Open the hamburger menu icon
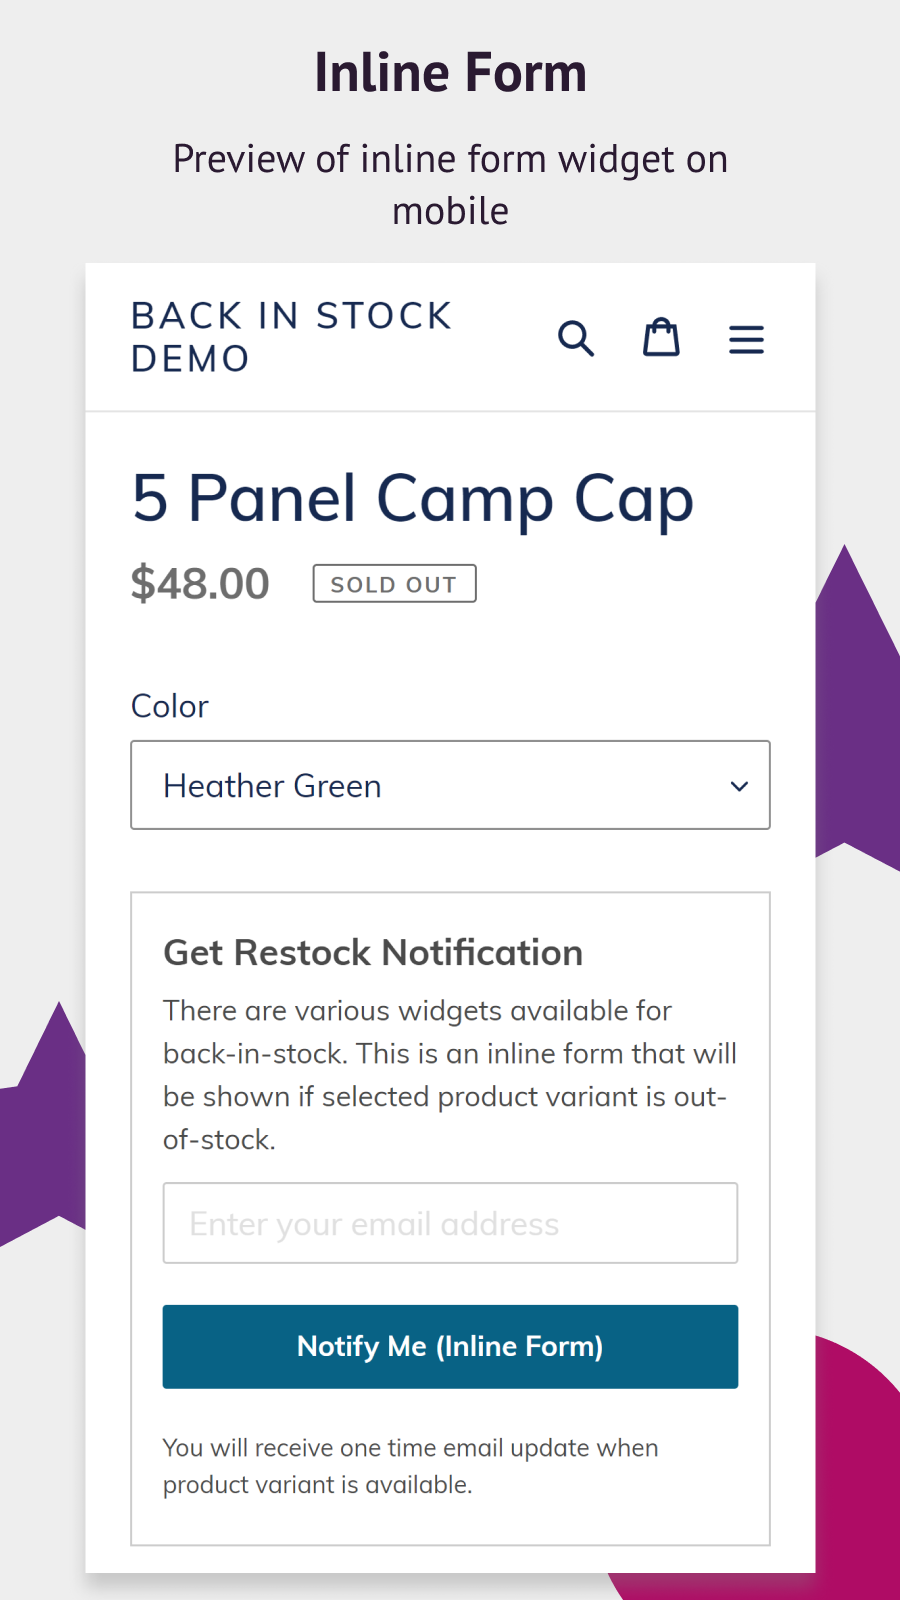Screen dimensions: 900x1600 pyautogui.click(x=746, y=340)
